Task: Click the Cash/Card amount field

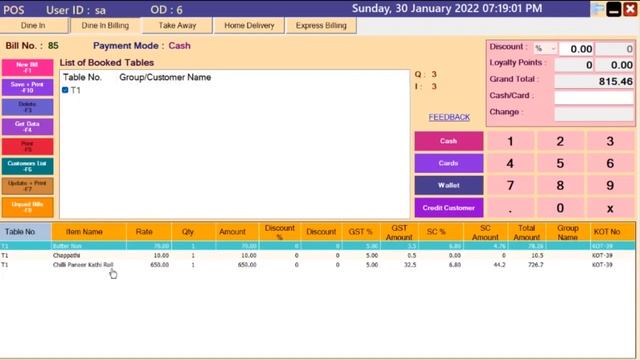Action: 594,97
